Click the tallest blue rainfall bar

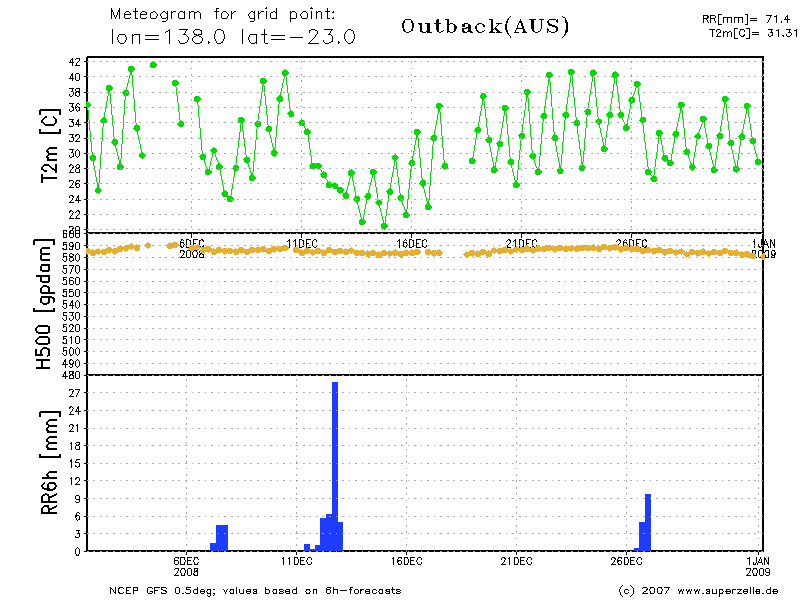(x=335, y=465)
